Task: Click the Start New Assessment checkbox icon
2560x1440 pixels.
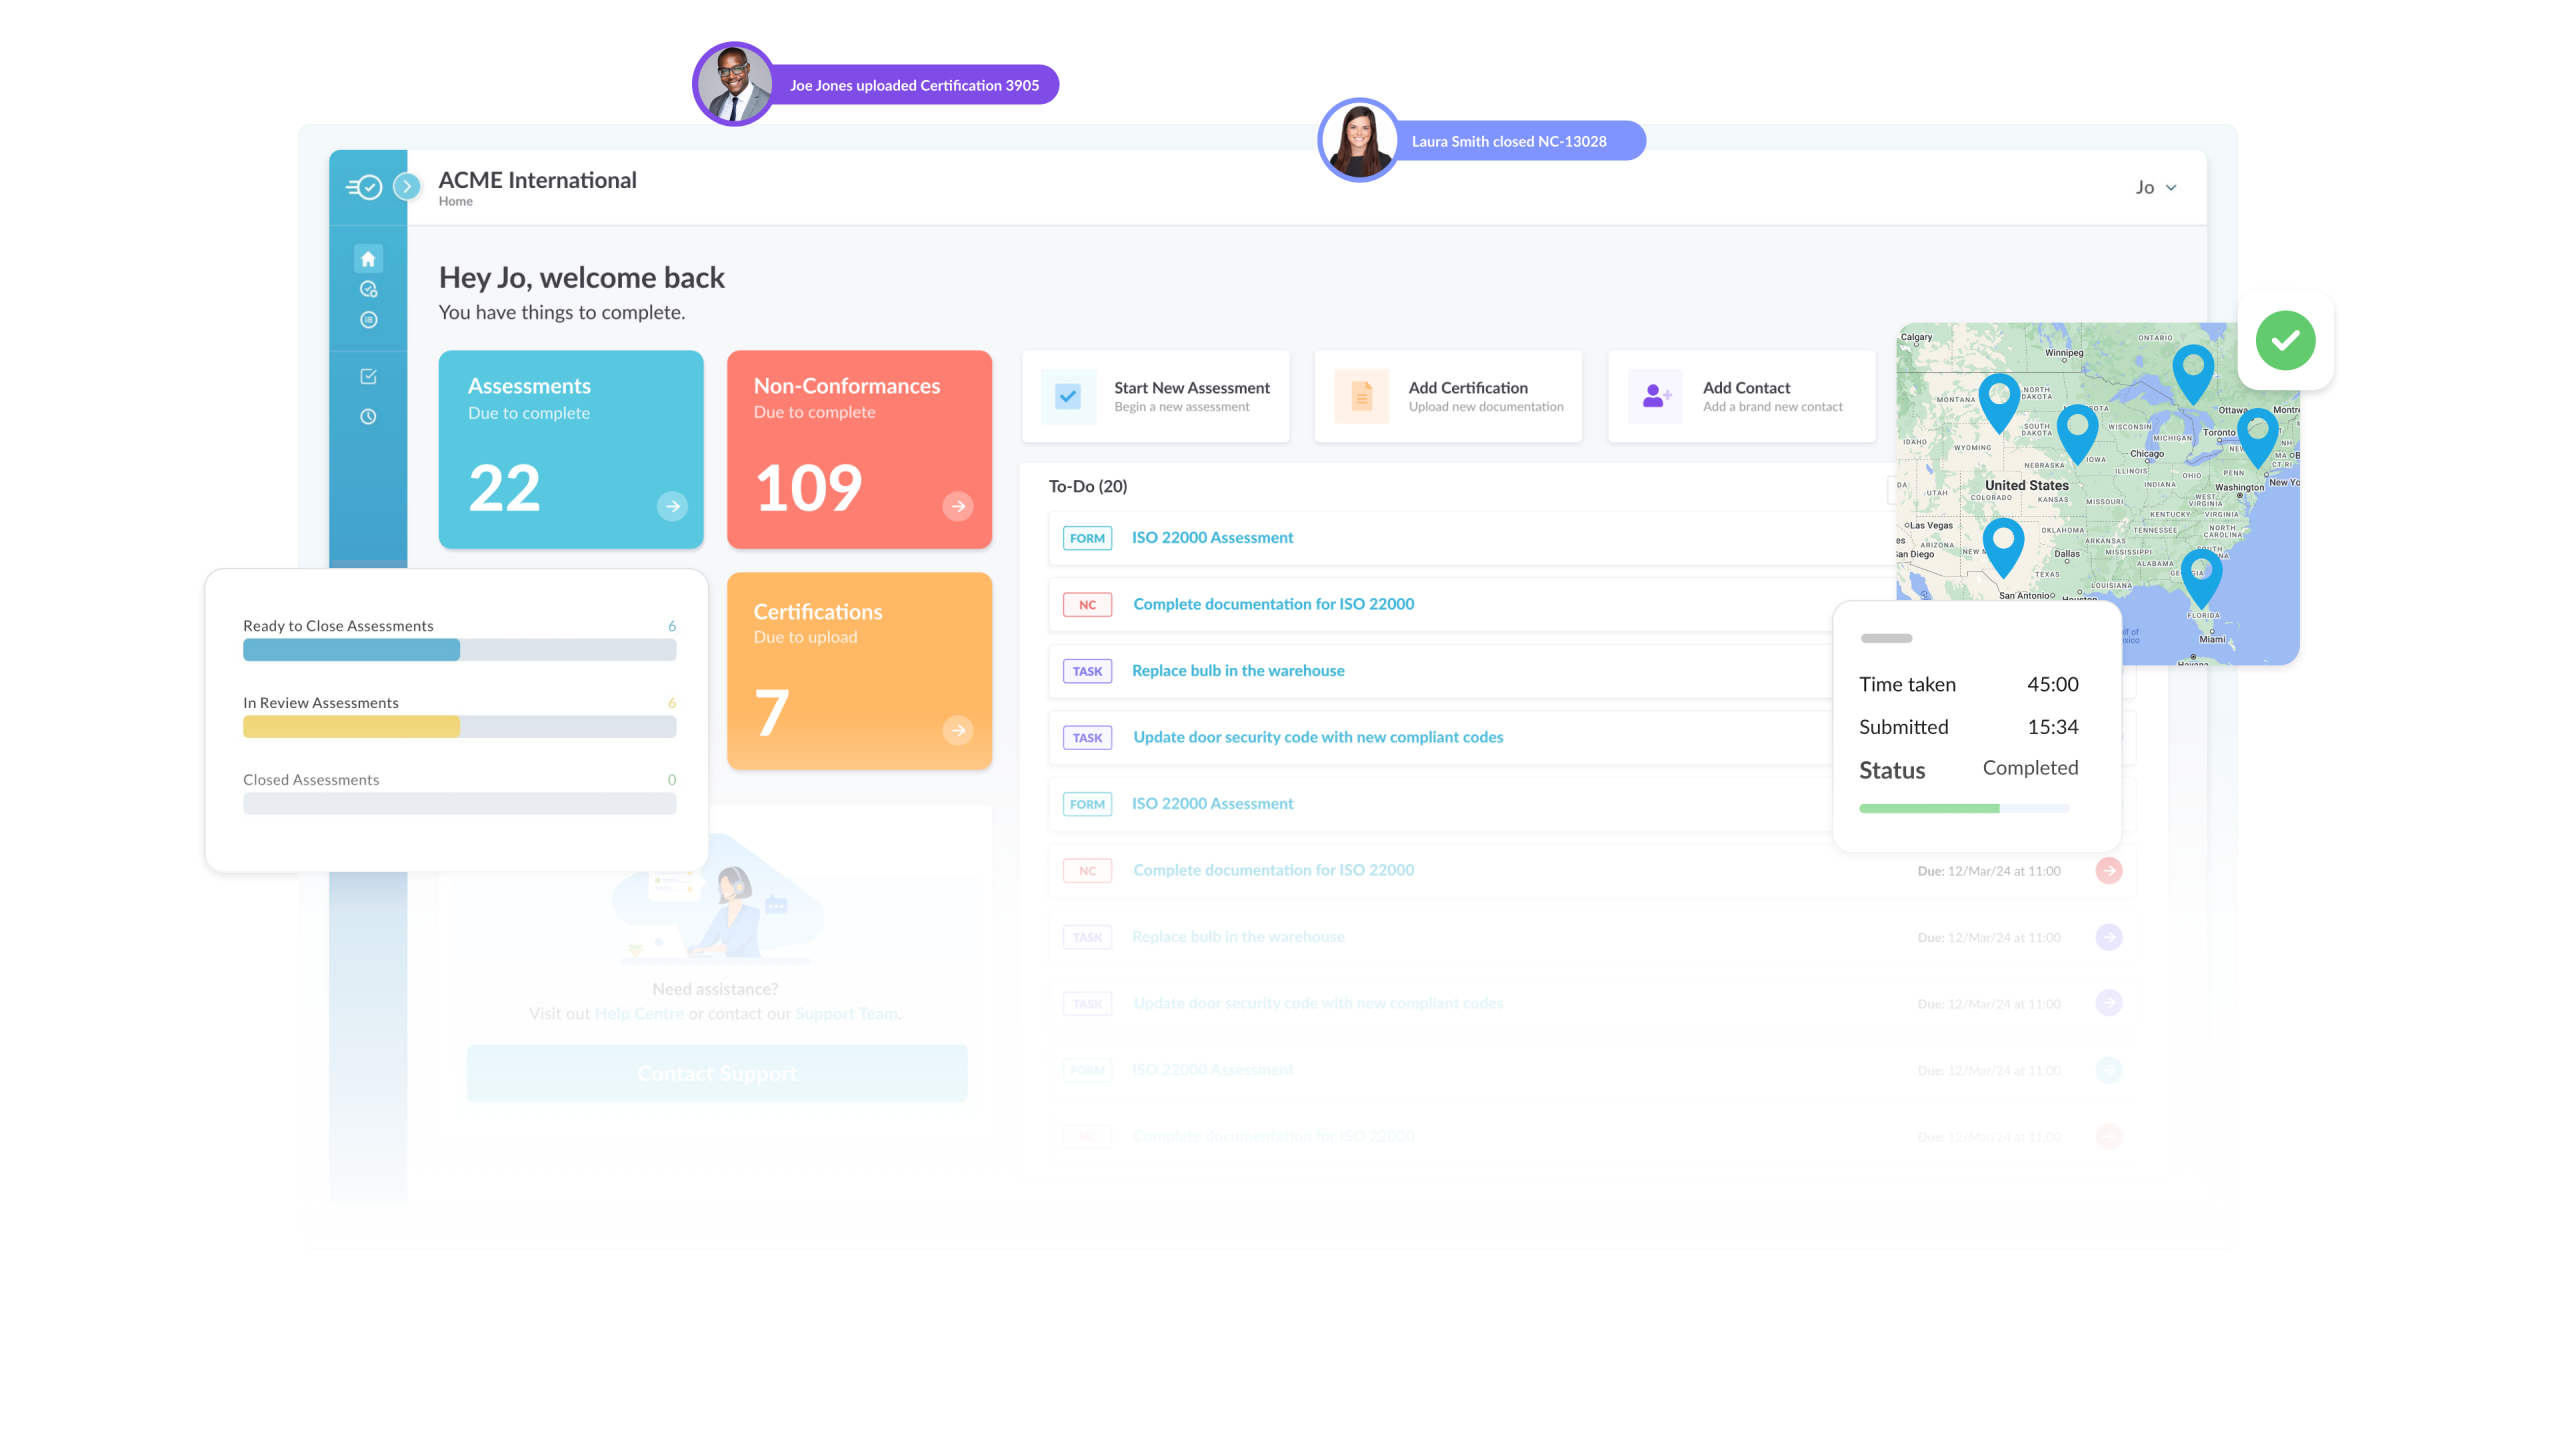Action: coord(1068,396)
